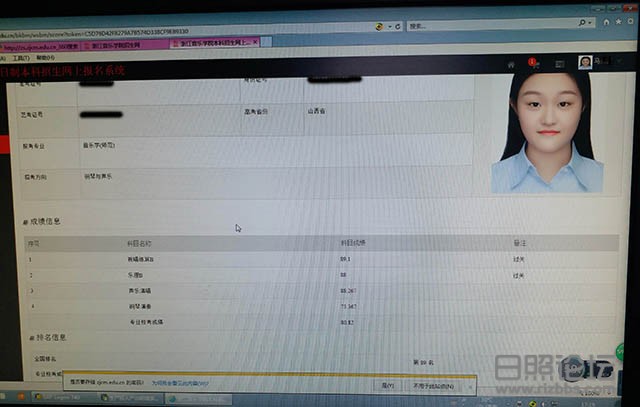
Task: Click the 钢琴演奏 subject name
Action: pyautogui.click(x=140, y=307)
